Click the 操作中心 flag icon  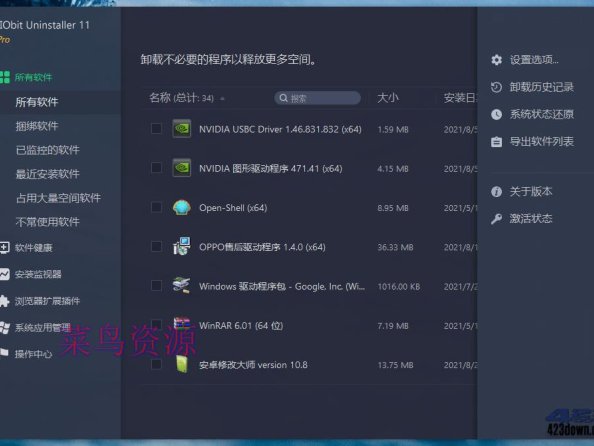tap(4, 353)
